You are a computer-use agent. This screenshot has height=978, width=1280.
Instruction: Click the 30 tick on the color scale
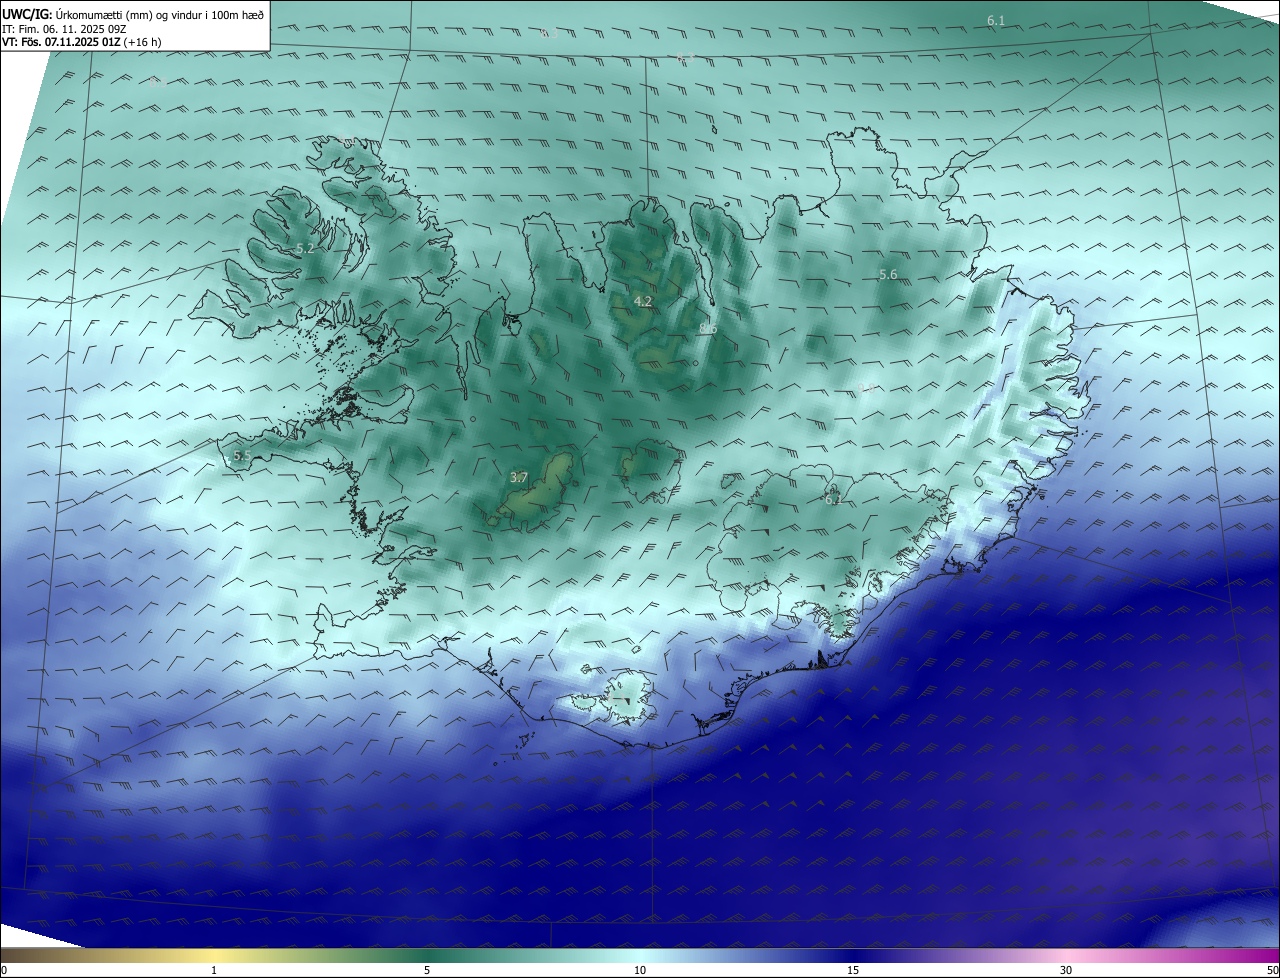[1066, 970]
